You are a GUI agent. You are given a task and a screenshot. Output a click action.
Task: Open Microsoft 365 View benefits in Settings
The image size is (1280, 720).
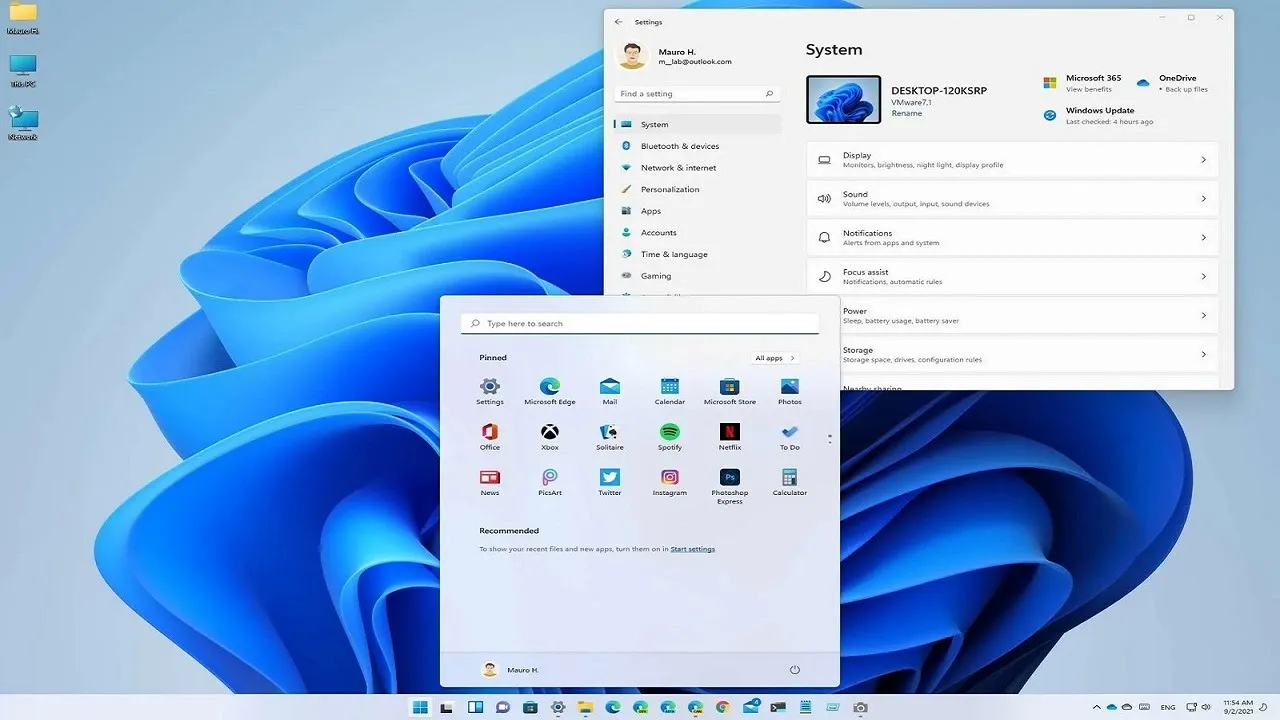click(1082, 83)
